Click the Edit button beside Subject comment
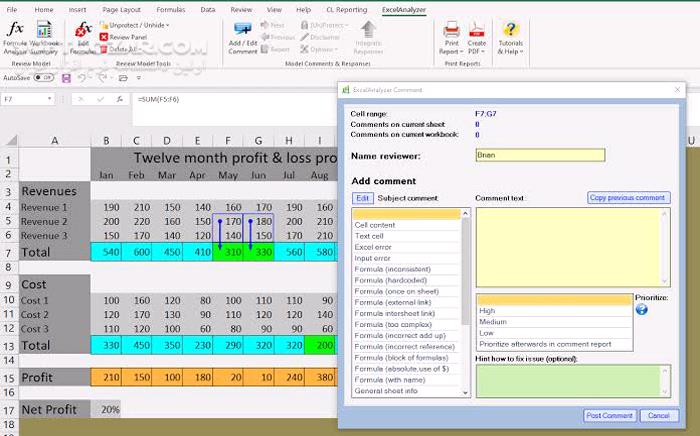Image resolution: width=700 pixels, height=436 pixels. 362,198
